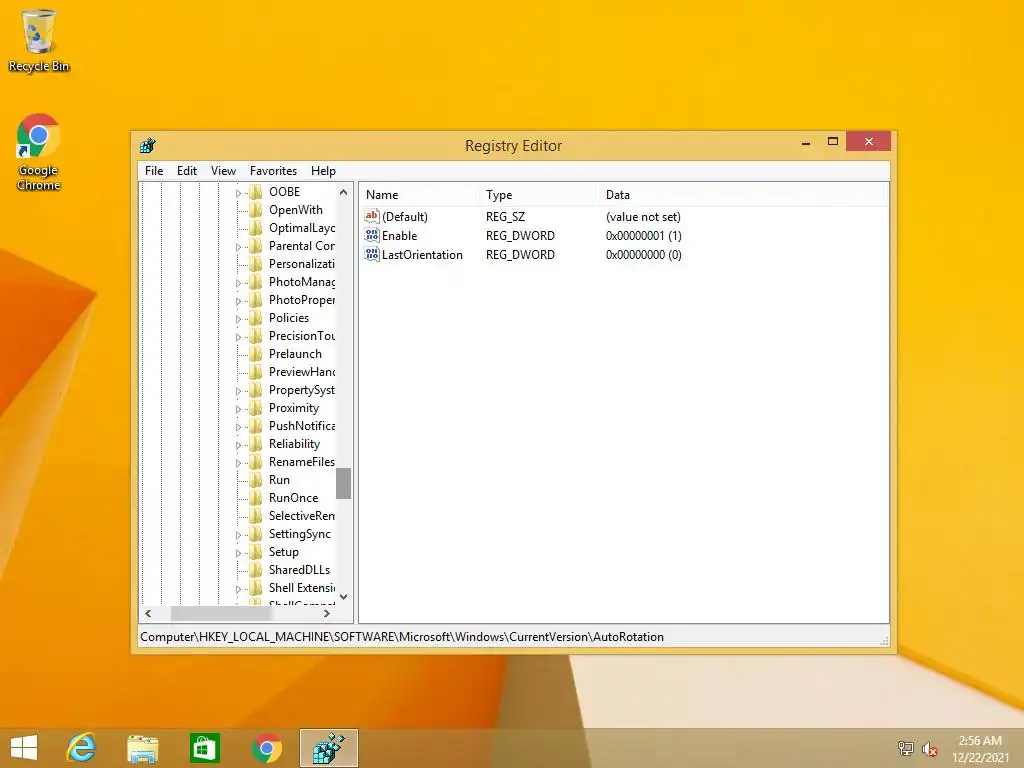Select the (Default) value string icon

point(372,216)
